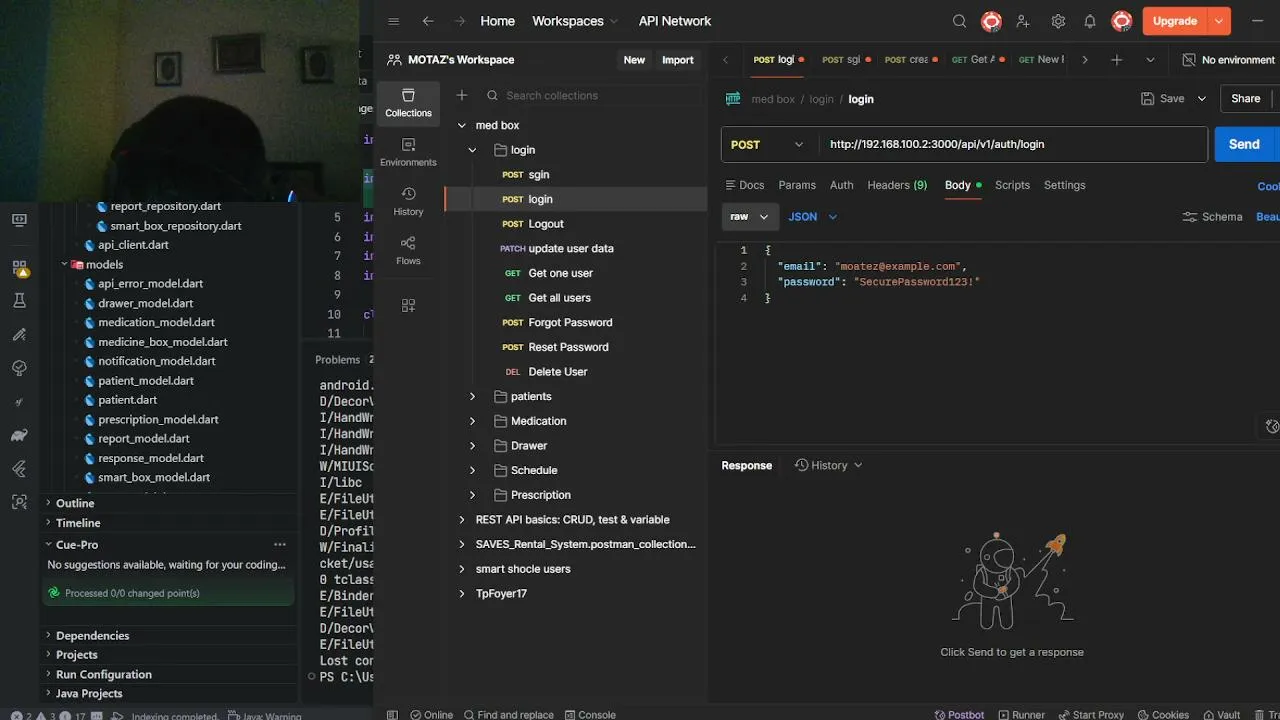Open the Flutter icon in the IDE activity bar
Image resolution: width=1280 pixels, height=720 pixels.
point(19,468)
